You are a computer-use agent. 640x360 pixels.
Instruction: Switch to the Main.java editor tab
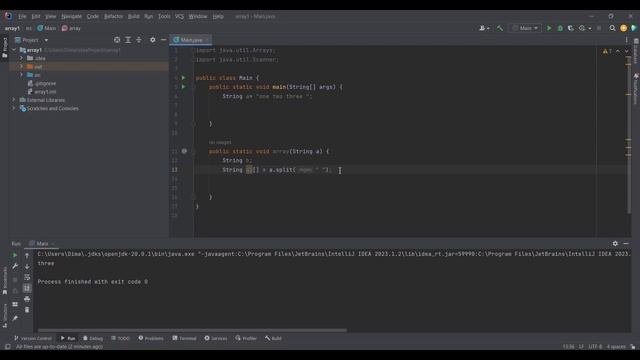pos(191,40)
